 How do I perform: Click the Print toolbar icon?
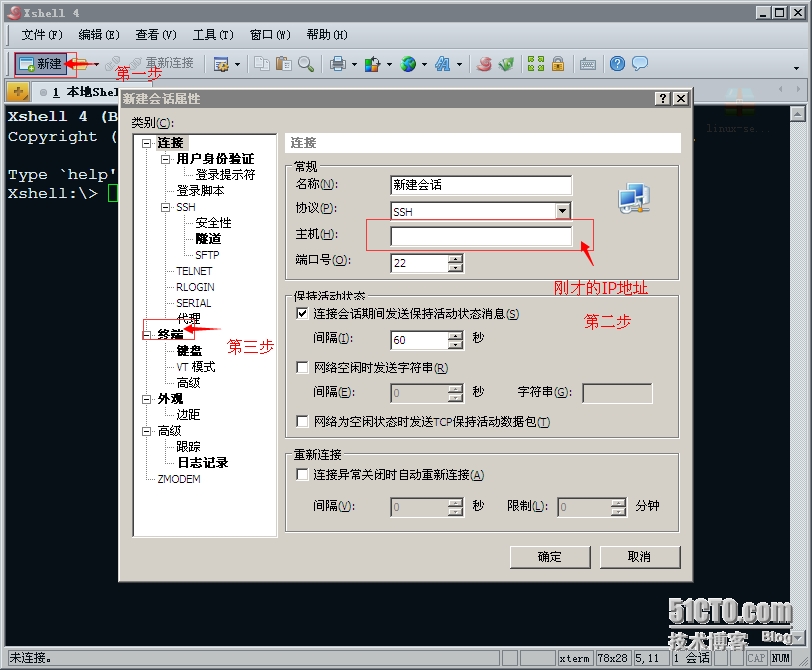pos(338,64)
